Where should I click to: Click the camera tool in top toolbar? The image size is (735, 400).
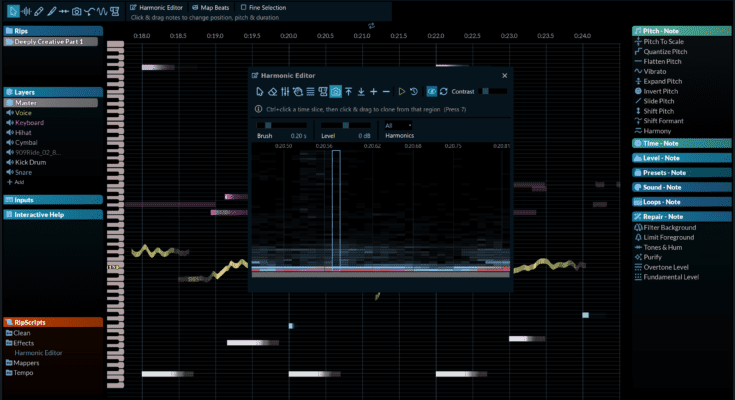(x=77, y=11)
